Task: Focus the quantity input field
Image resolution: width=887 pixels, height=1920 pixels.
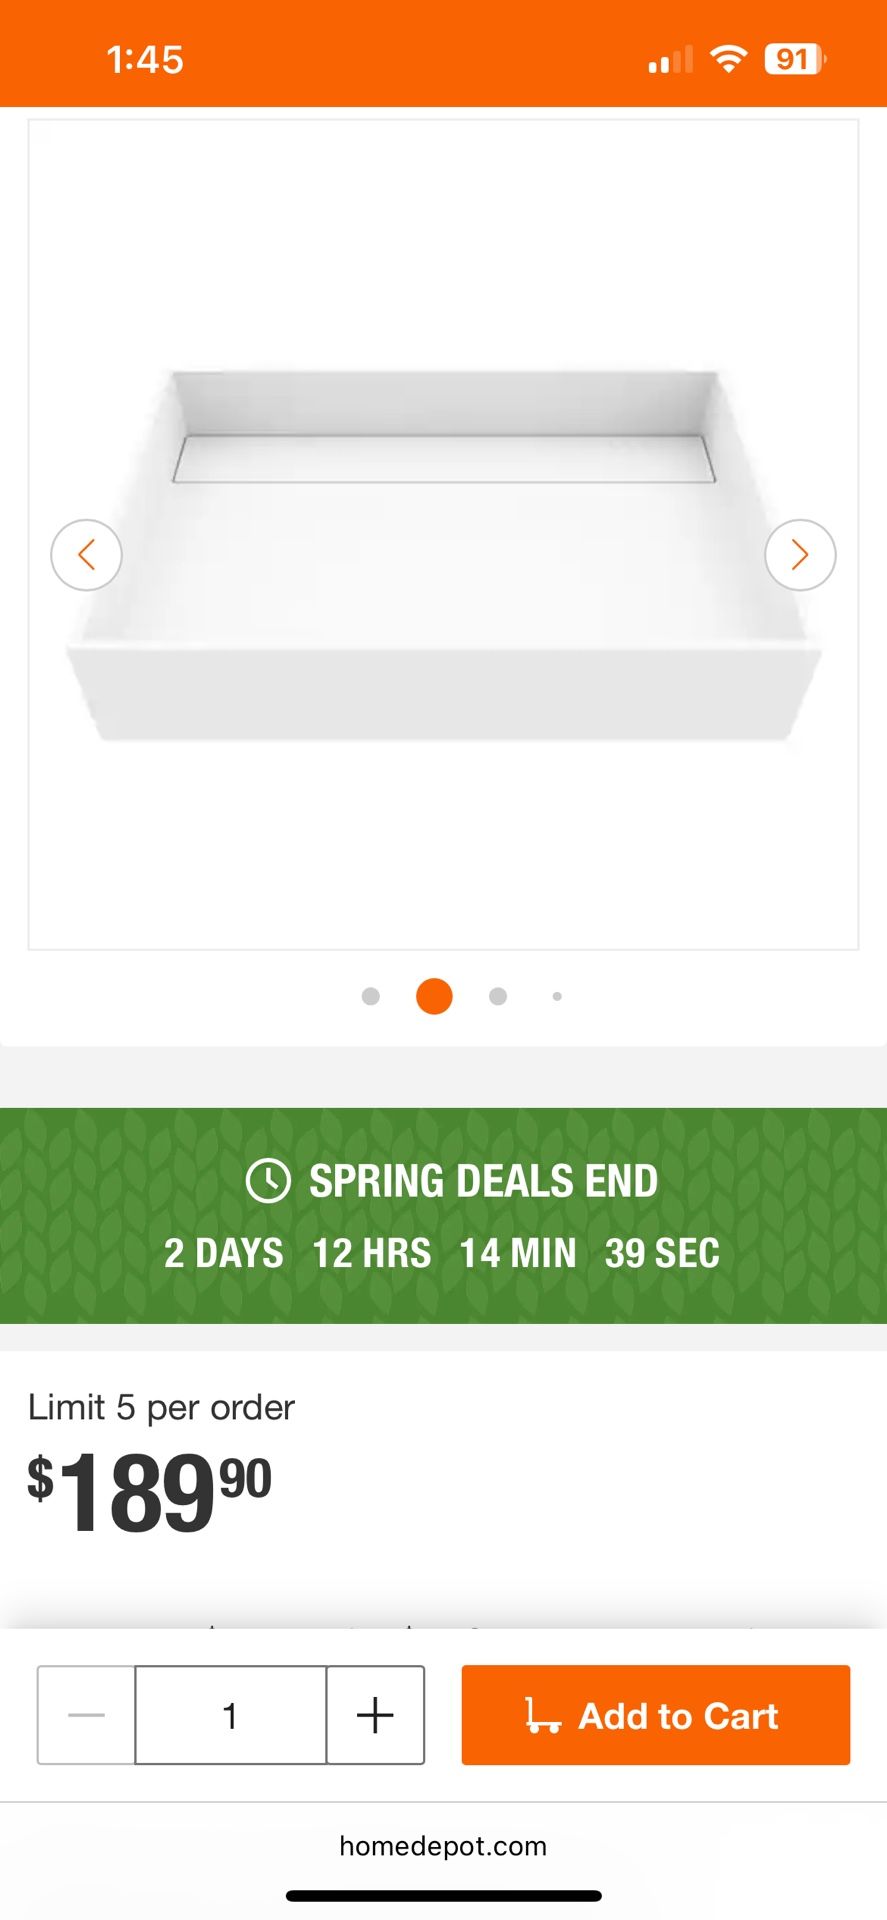Action: click(230, 1715)
